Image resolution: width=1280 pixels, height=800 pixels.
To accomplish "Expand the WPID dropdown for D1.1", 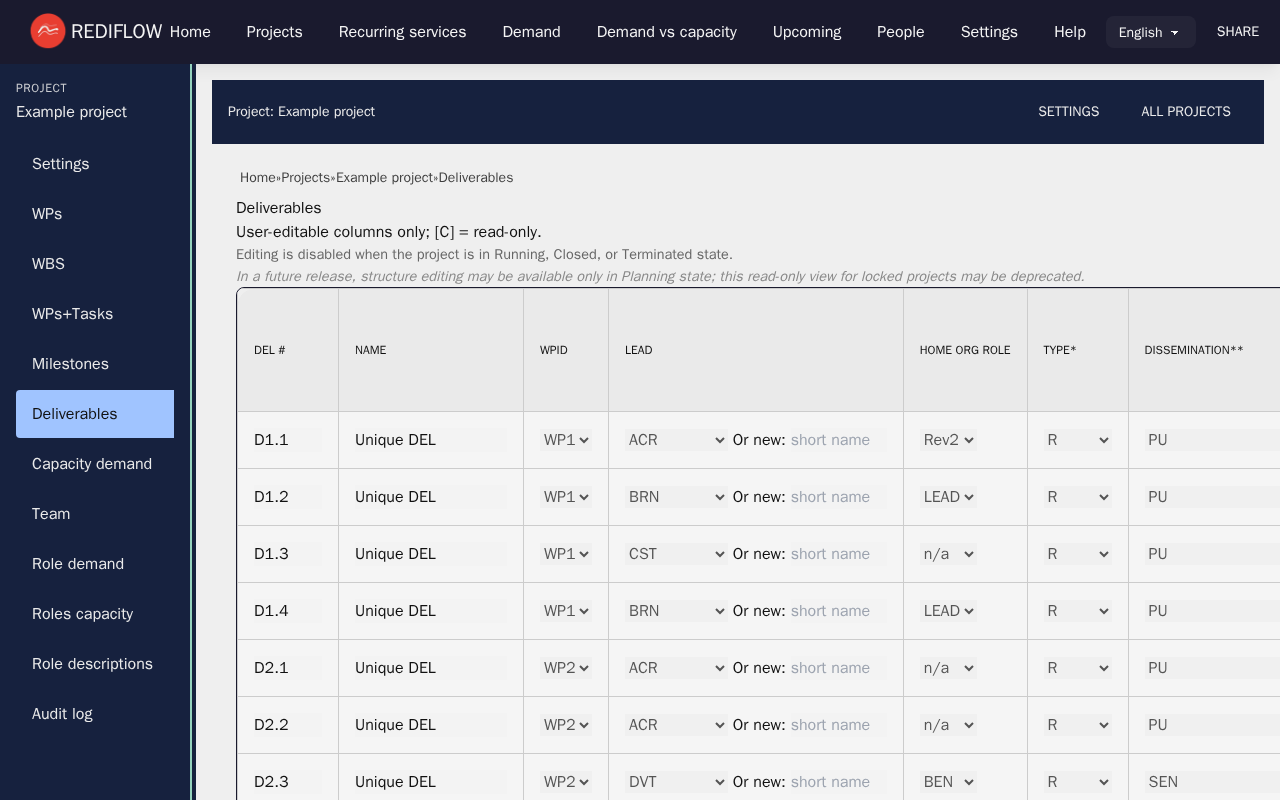I will coord(566,440).
